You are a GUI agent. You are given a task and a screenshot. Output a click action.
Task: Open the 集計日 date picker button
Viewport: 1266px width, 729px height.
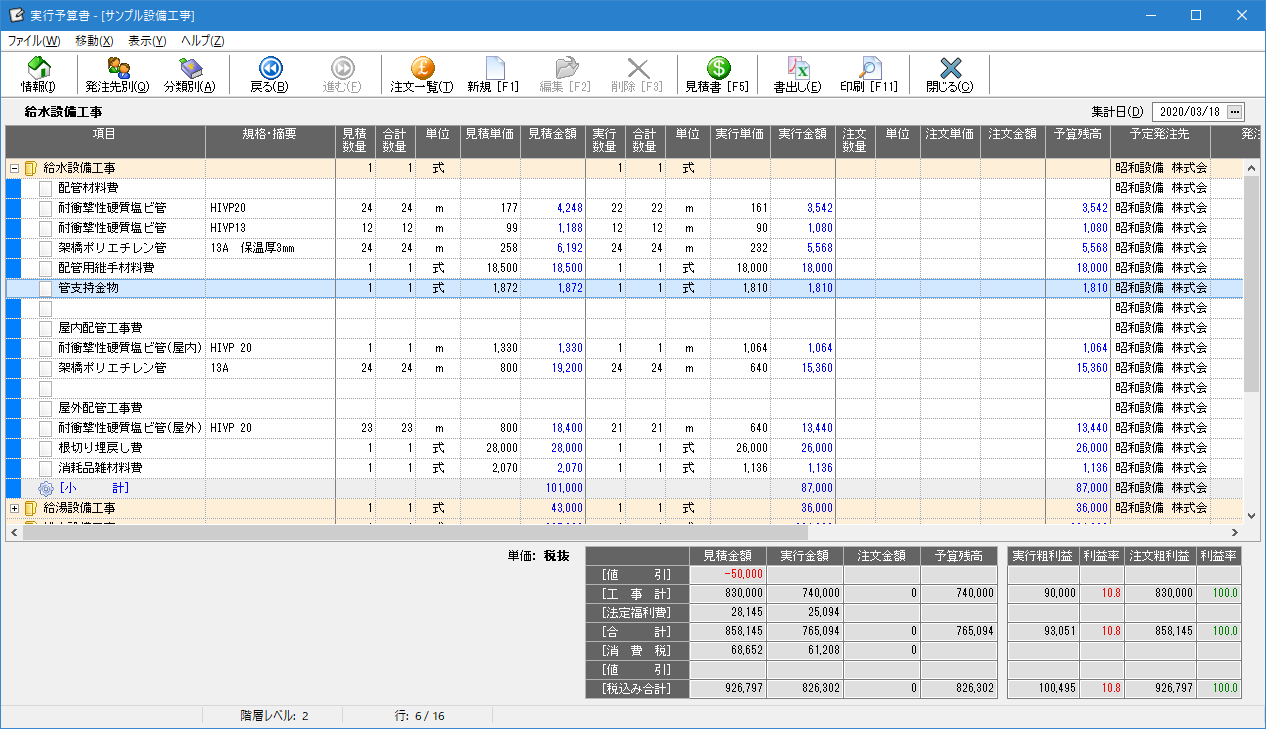[x=1235, y=111]
